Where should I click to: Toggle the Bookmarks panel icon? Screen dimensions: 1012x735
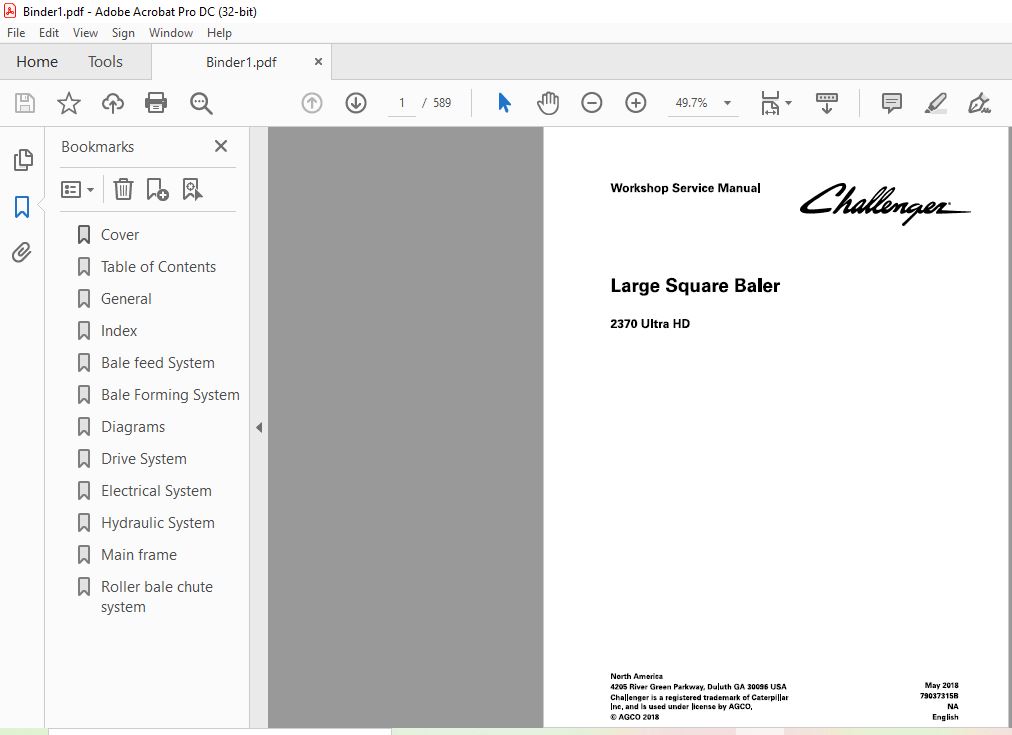(22, 207)
